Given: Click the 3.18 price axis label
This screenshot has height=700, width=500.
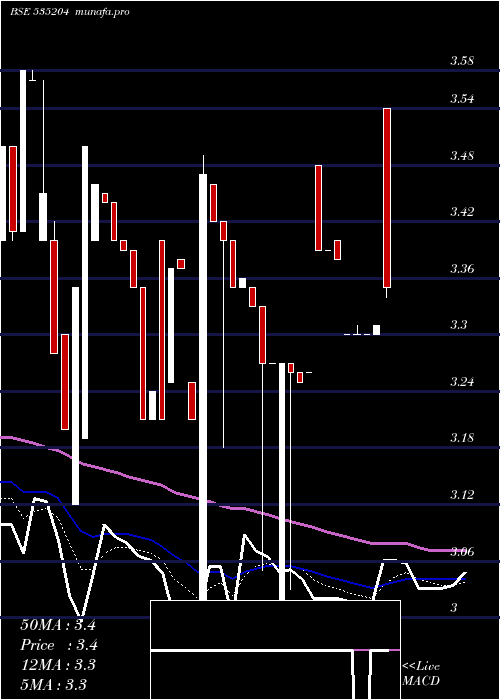Looking at the screenshot, I should coord(462,438).
